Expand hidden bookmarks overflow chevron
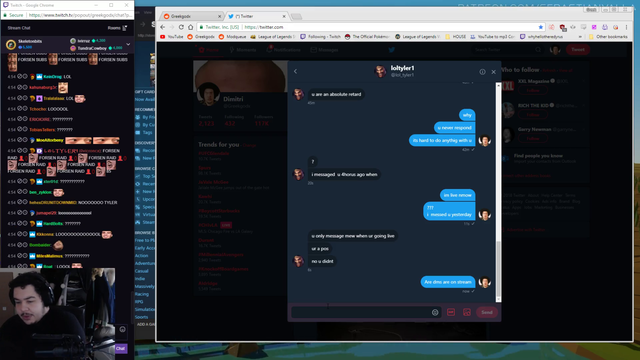The height and width of the screenshot is (360, 640). pyautogui.click(x=580, y=37)
